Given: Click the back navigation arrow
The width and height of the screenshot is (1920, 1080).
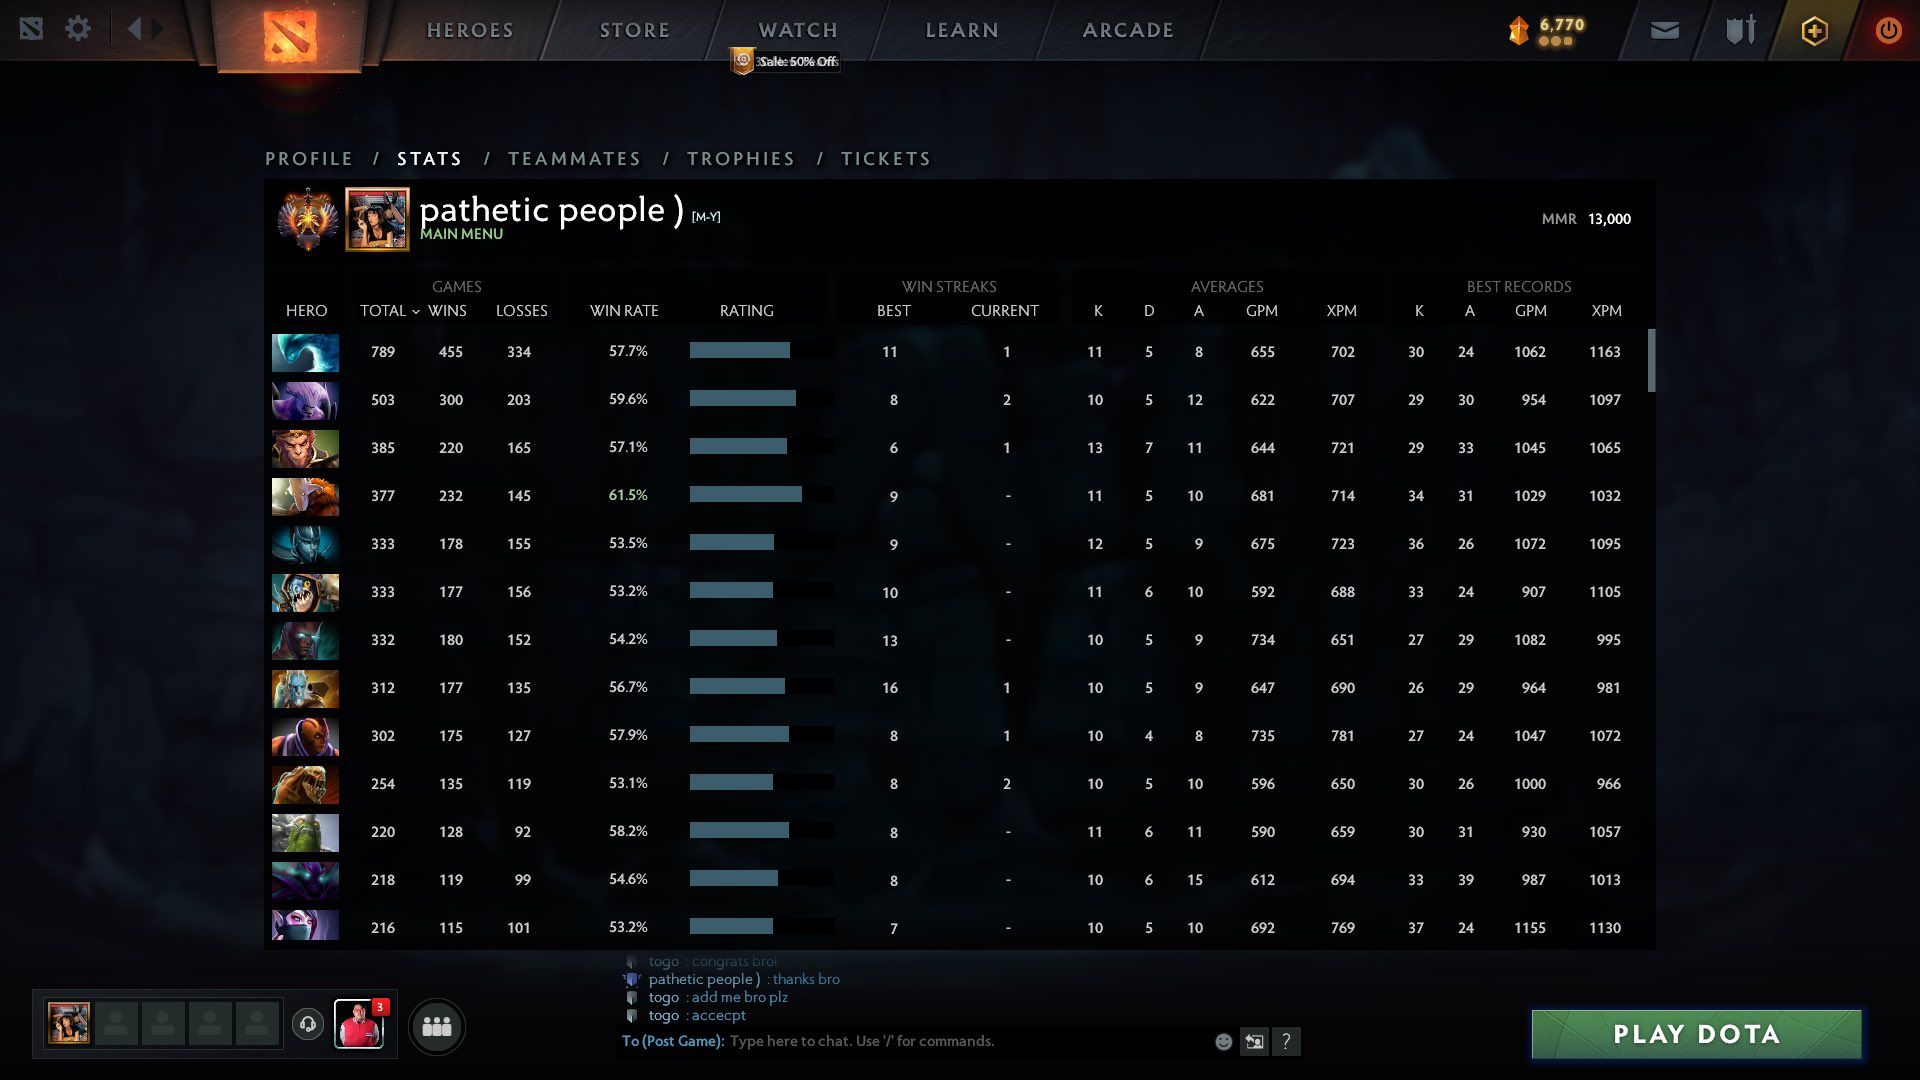Looking at the screenshot, I should 134,28.
